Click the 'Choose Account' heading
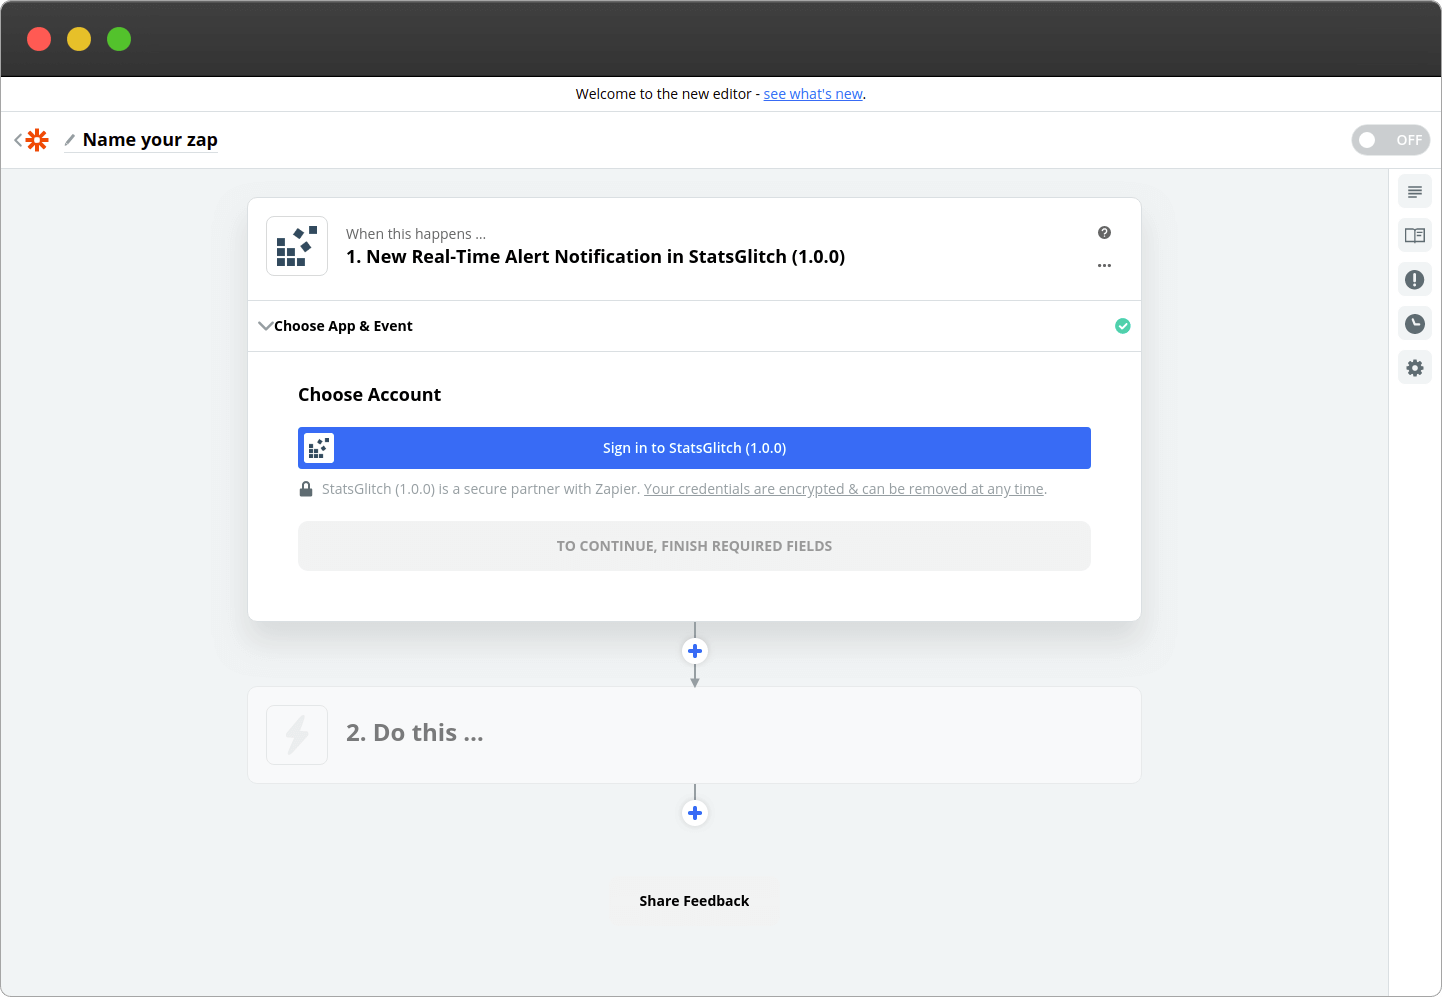This screenshot has height=997, width=1442. pyautogui.click(x=369, y=395)
